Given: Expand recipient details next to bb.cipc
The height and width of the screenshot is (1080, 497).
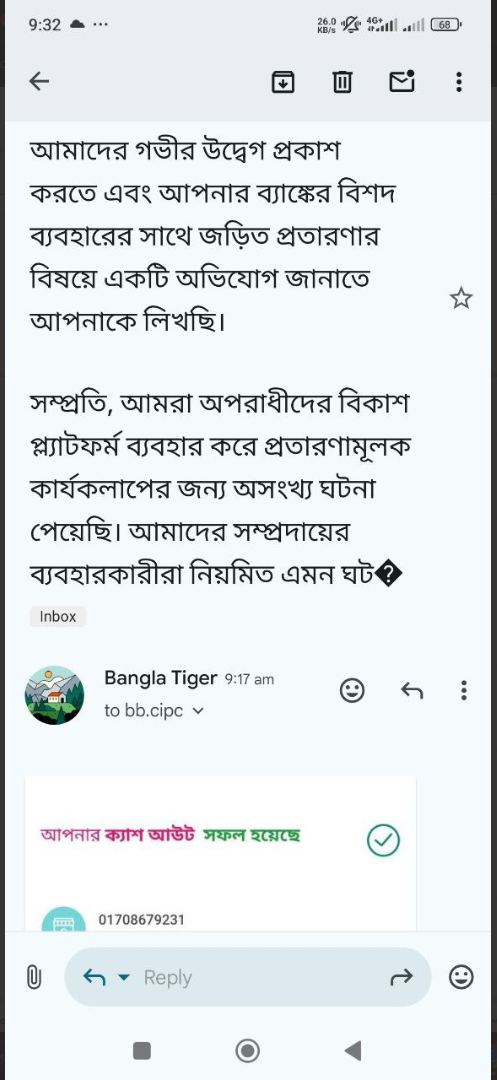Looking at the screenshot, I should tap(198, 712).
